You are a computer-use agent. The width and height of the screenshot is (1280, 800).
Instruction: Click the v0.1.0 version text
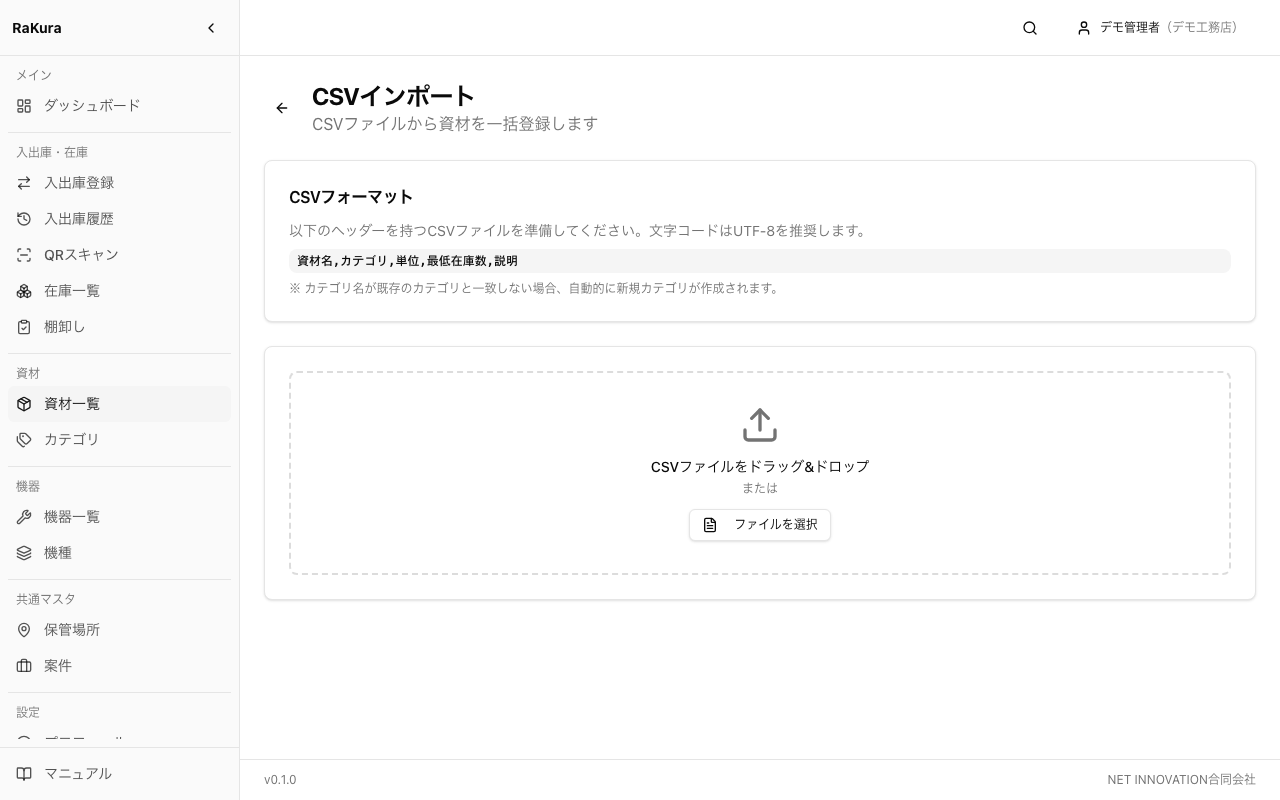[x=280, y=780]
